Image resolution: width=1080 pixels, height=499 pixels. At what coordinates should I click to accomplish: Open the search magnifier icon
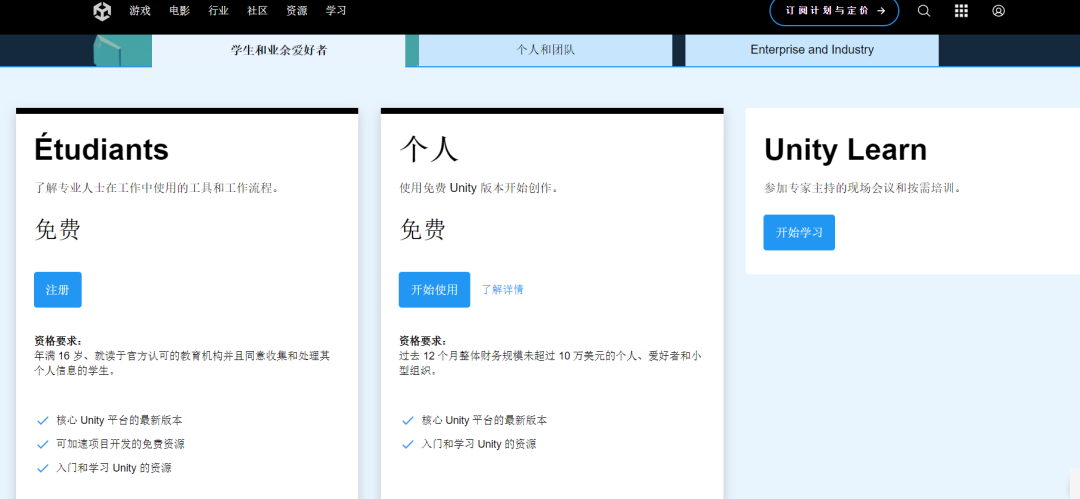pyautogui.click(x=923, y=11)
